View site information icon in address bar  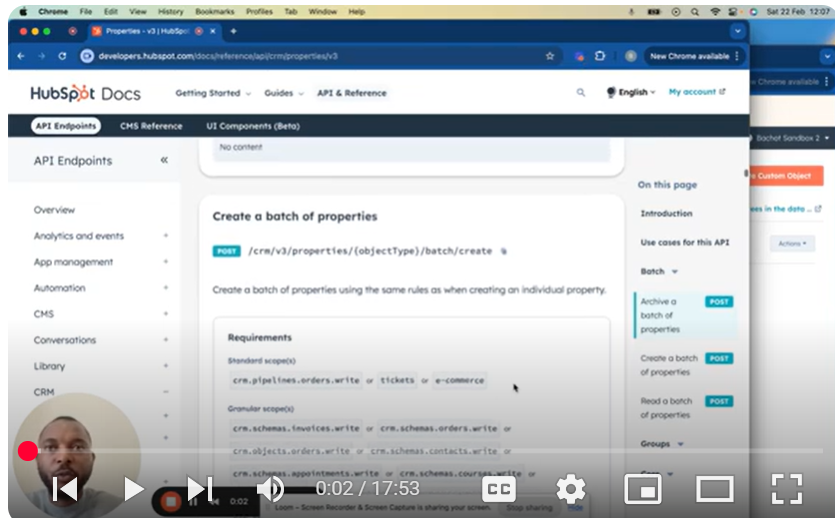point(87,56)
